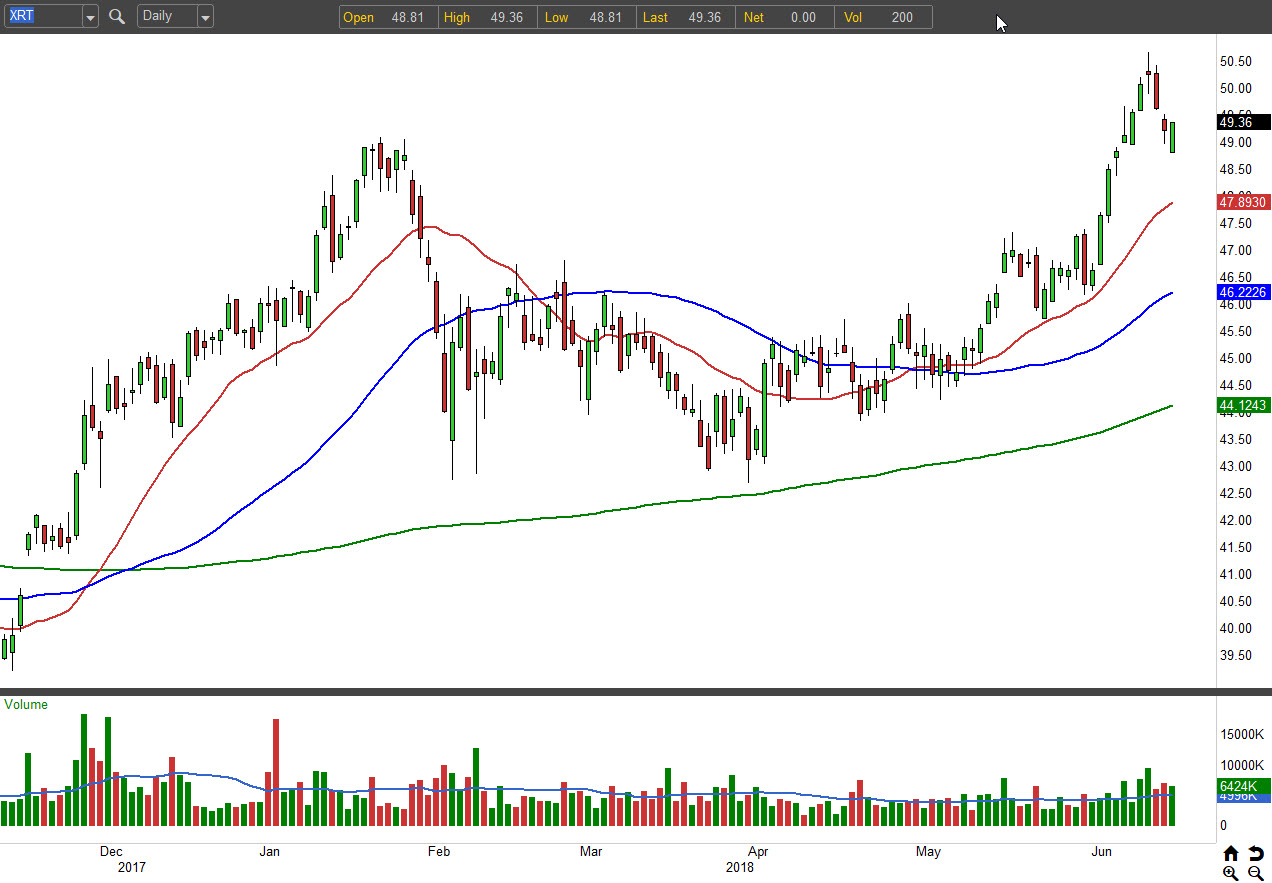Click the green 6424K volume tag

tap(1243, 786)
